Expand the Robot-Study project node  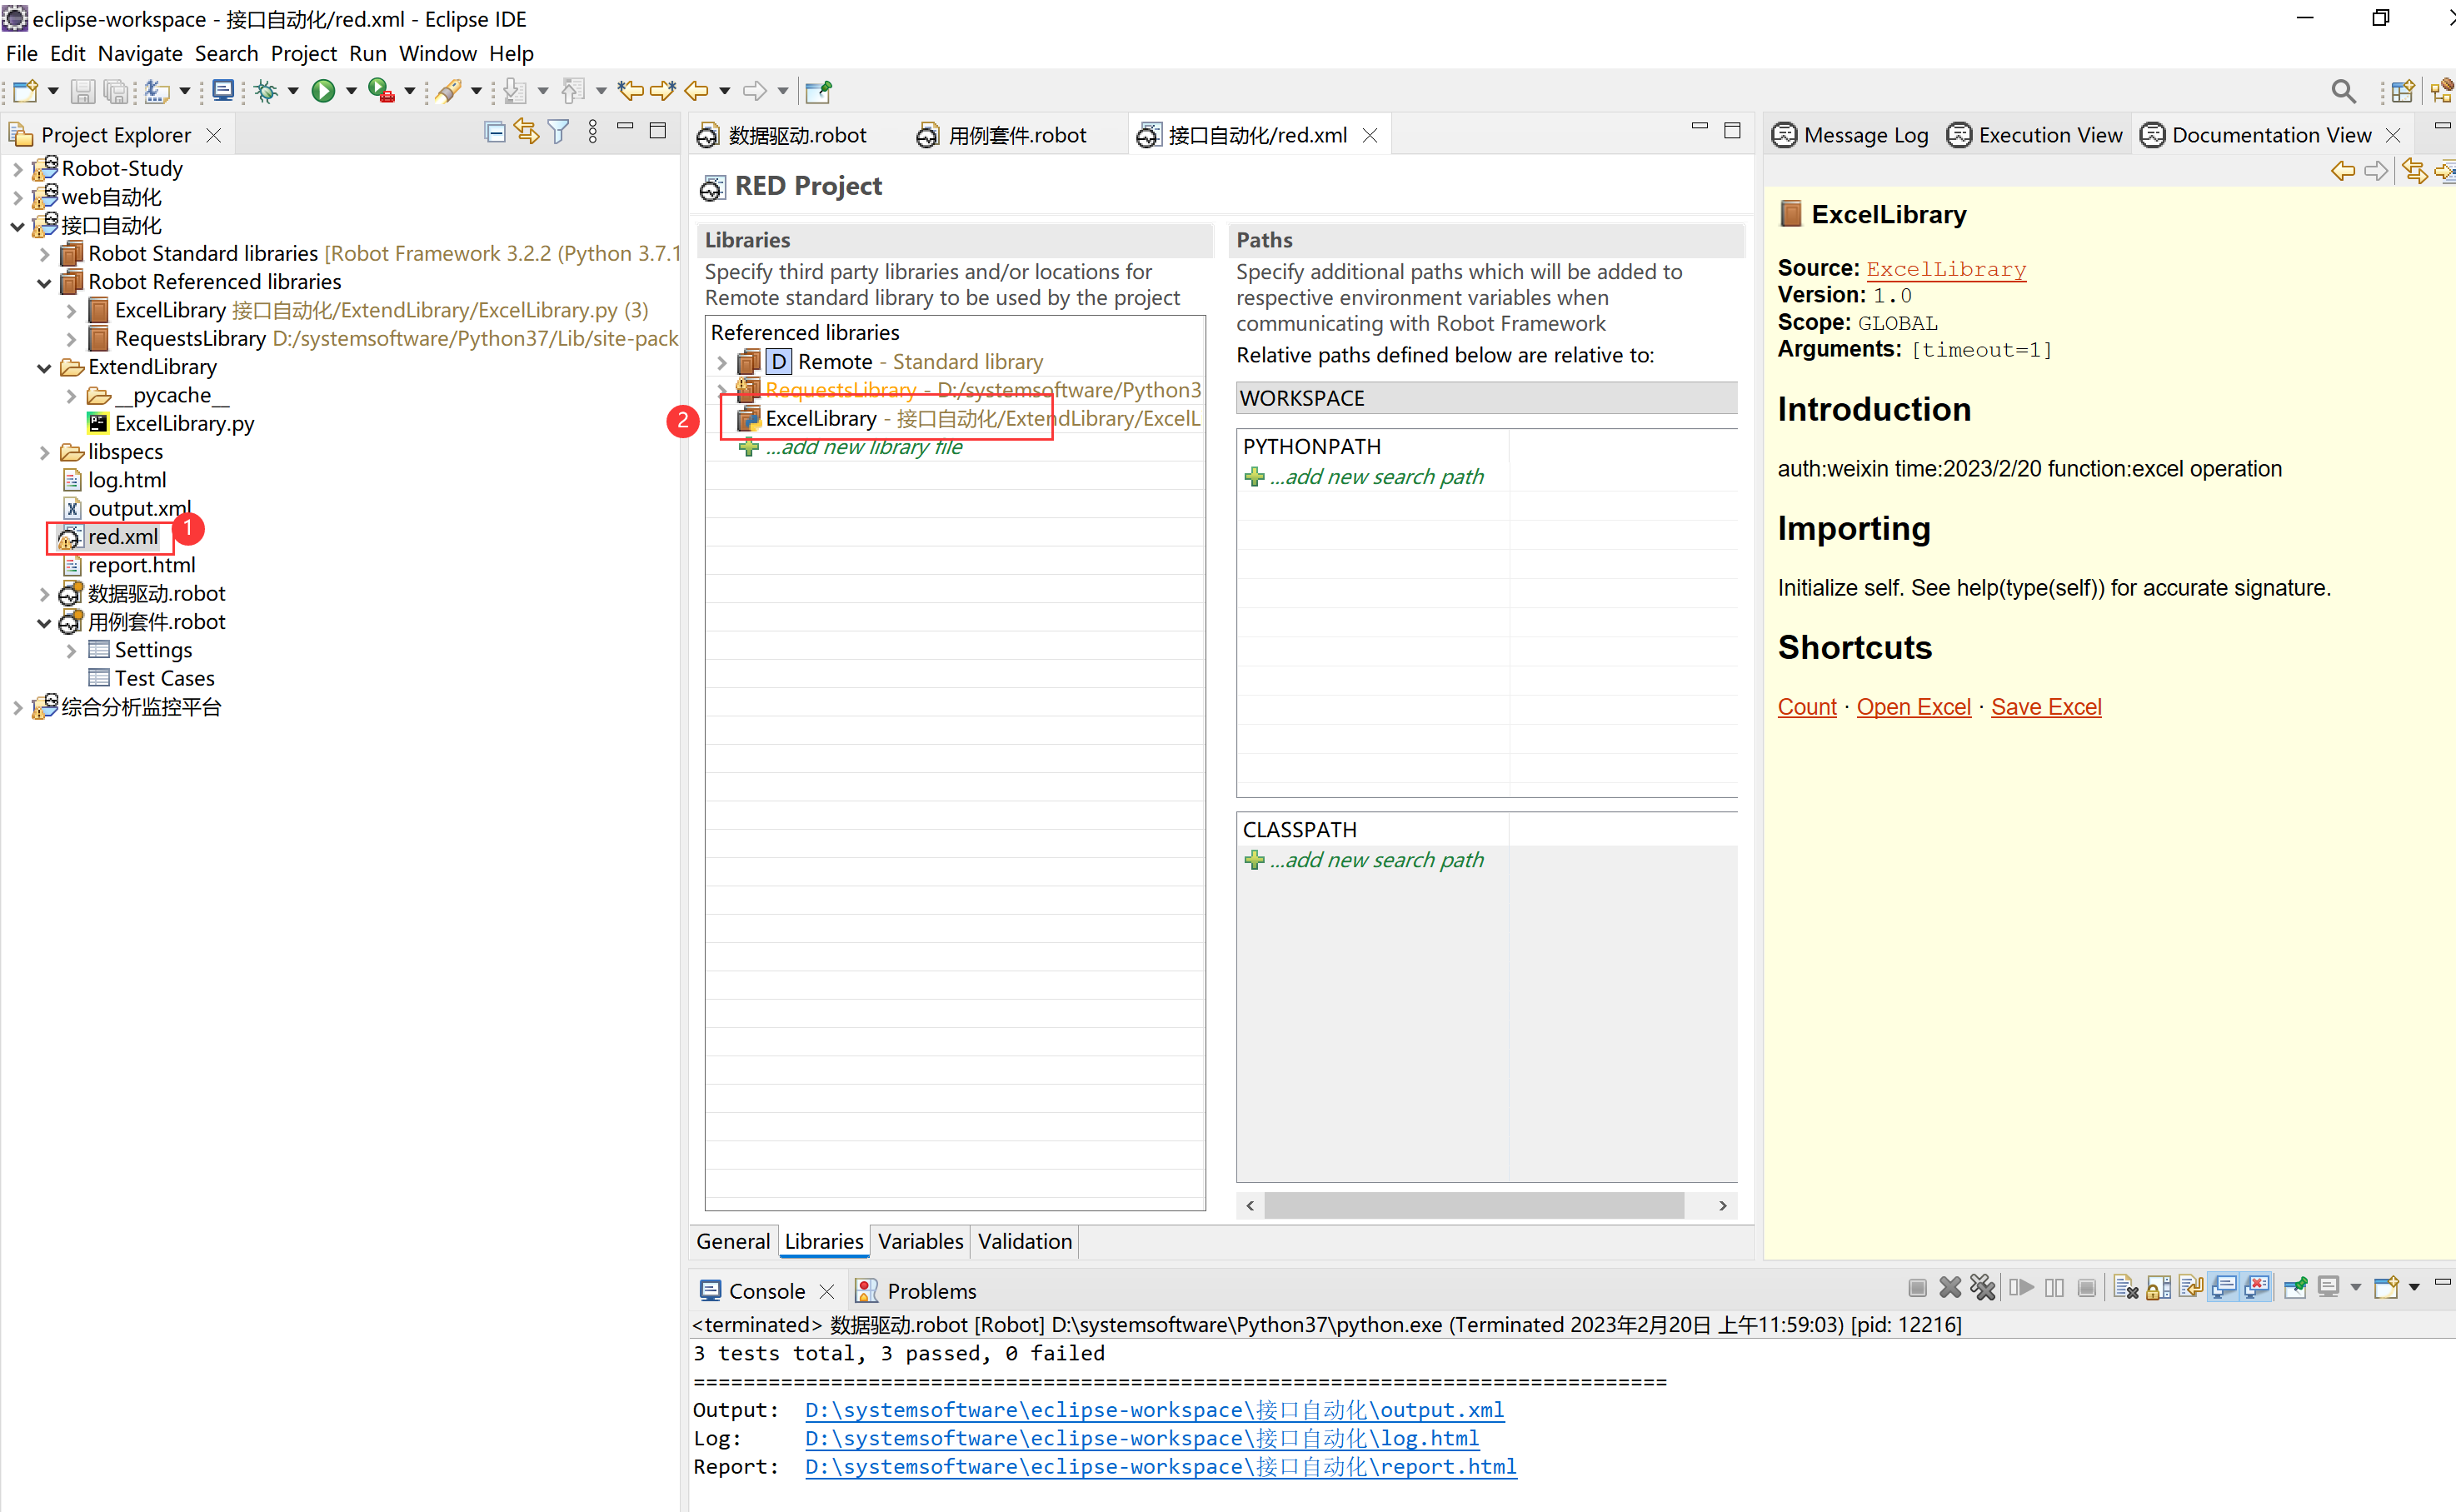pos(17,169)
